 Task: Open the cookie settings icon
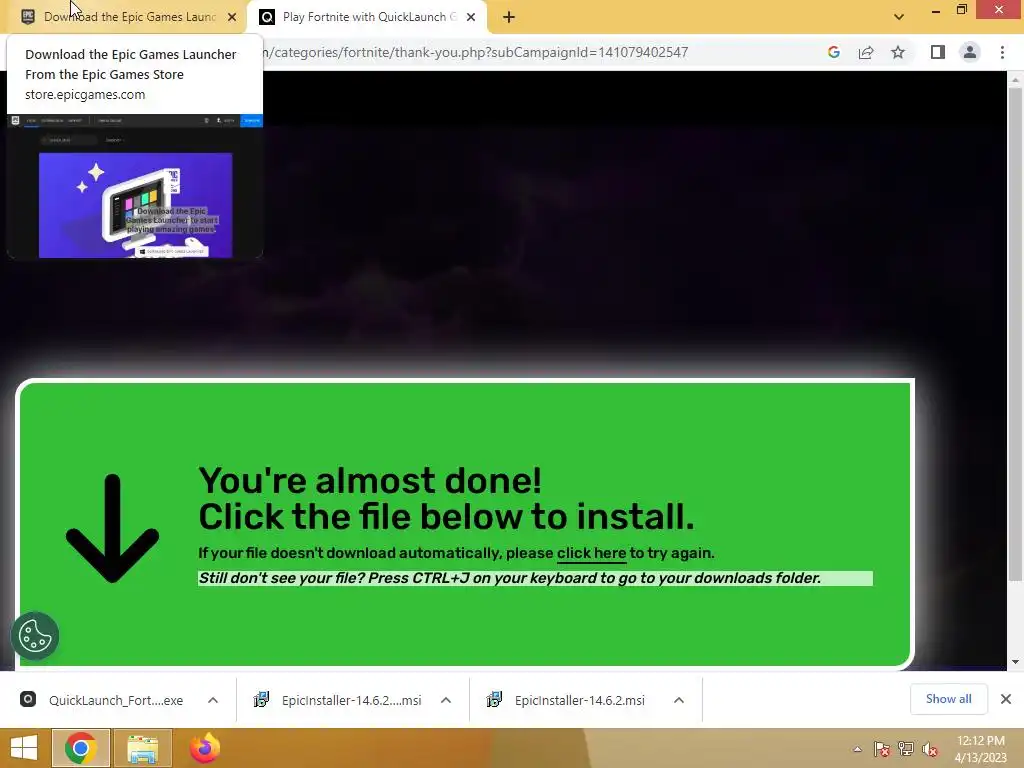(x=35, y=635)
